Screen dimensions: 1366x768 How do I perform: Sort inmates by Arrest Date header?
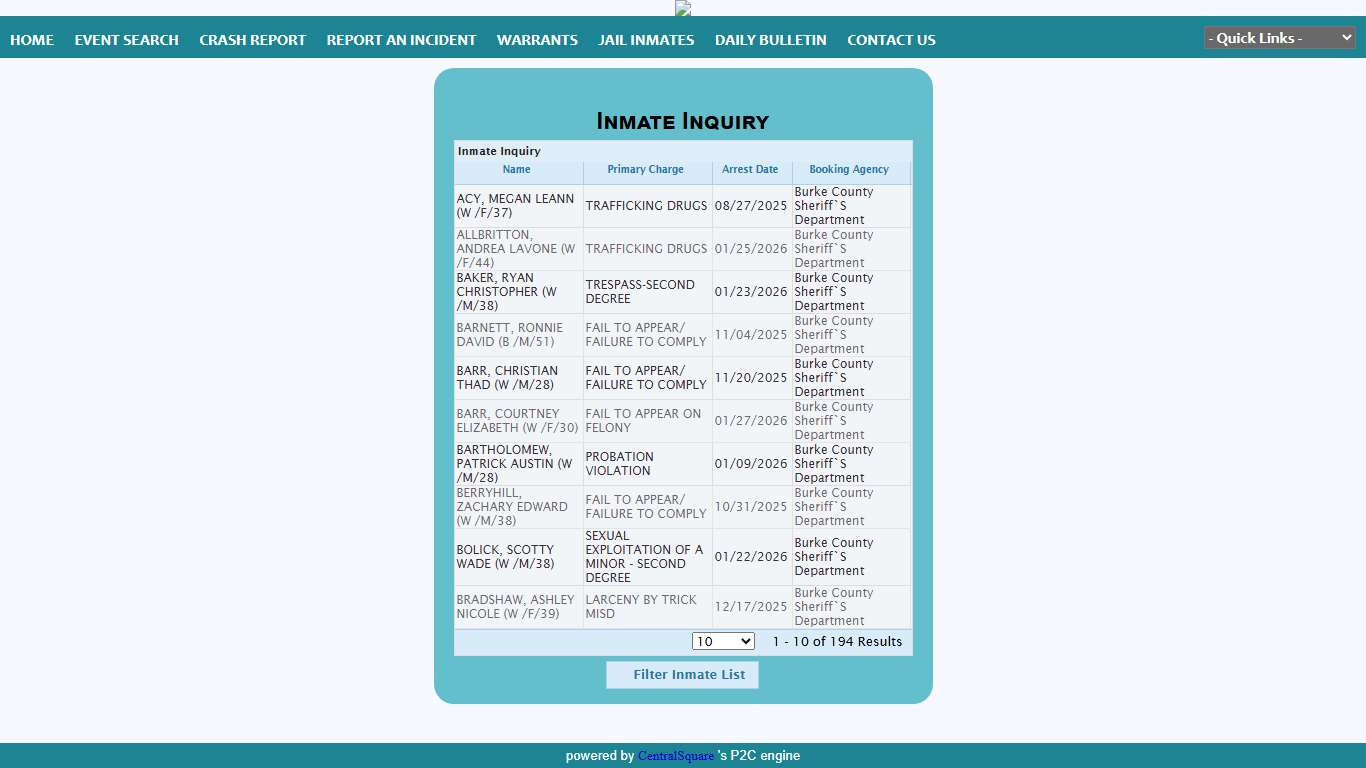click(x=750, y=170)
